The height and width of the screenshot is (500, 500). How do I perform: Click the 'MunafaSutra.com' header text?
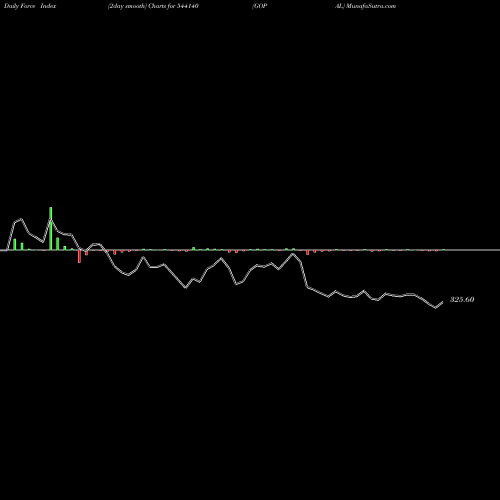[x=371, y=6]
